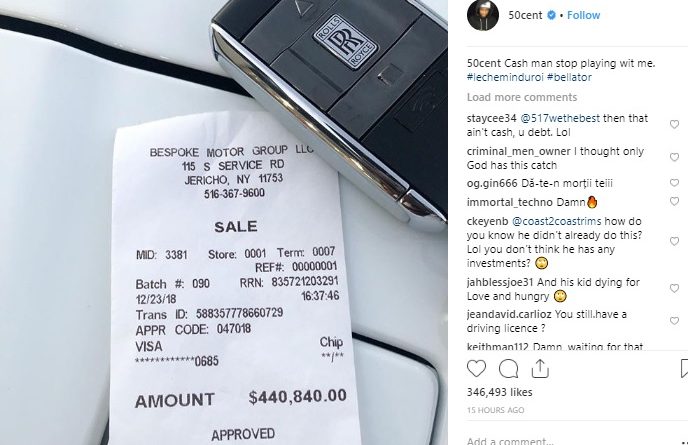Open 50cent profile picture
The height and width of the screenshot is (445, 688).
click(483, 15)
